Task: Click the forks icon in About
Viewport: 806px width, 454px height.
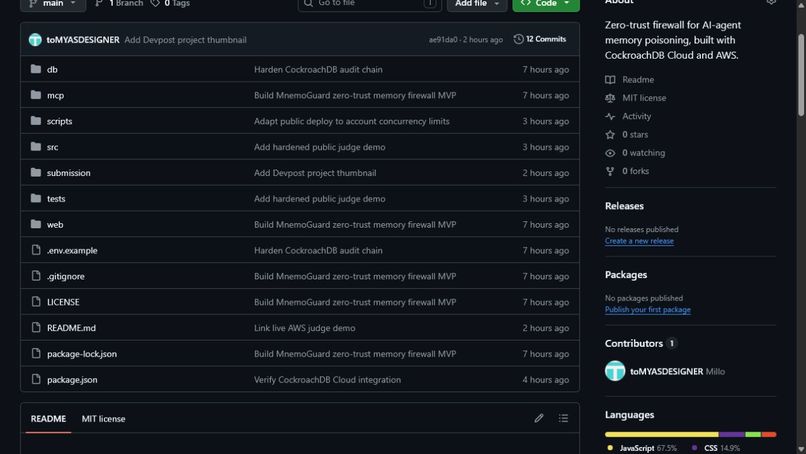Action: point(610,171)
